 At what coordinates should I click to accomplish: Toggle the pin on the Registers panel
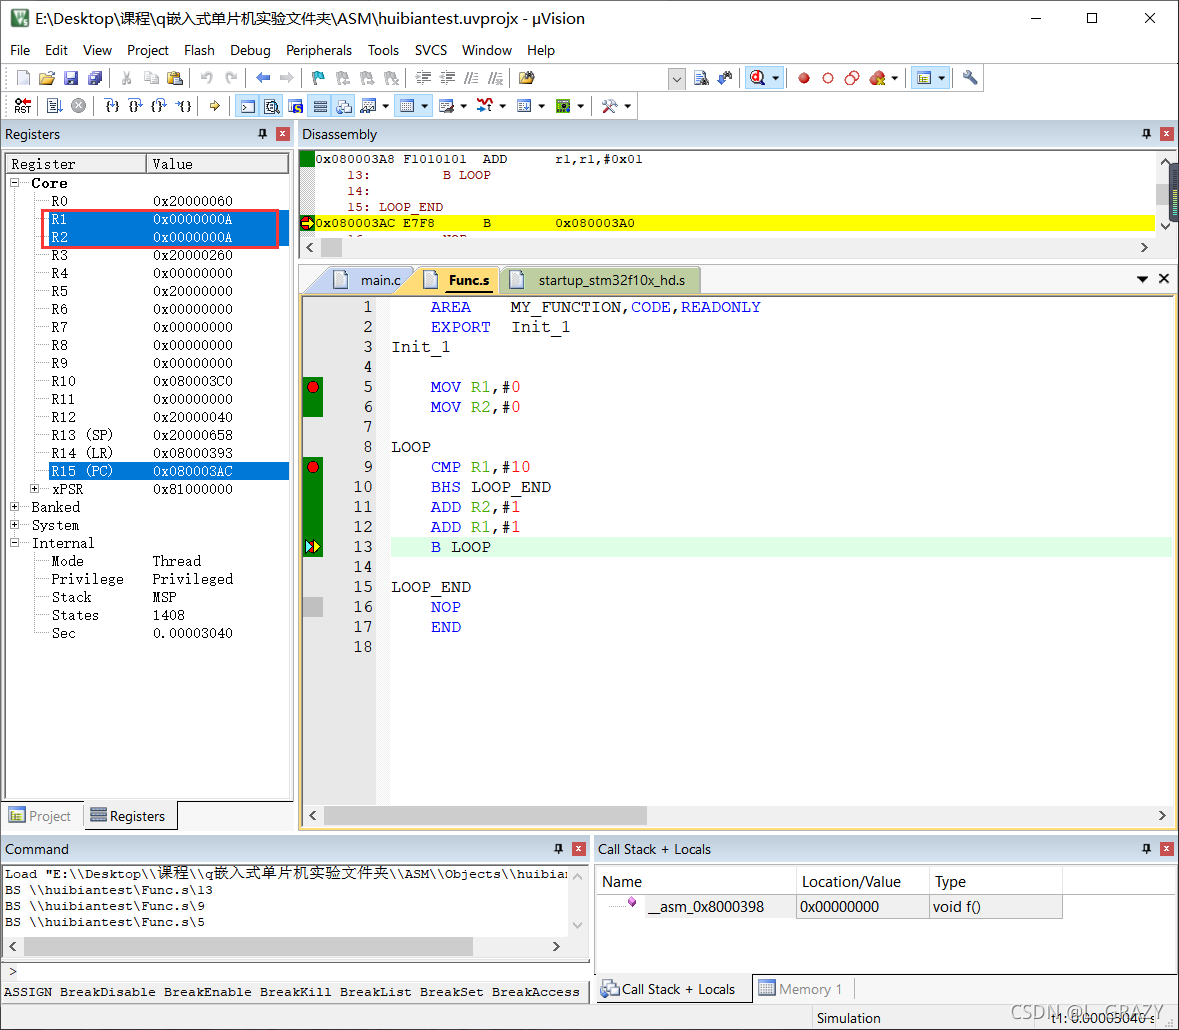click(262, 134)
